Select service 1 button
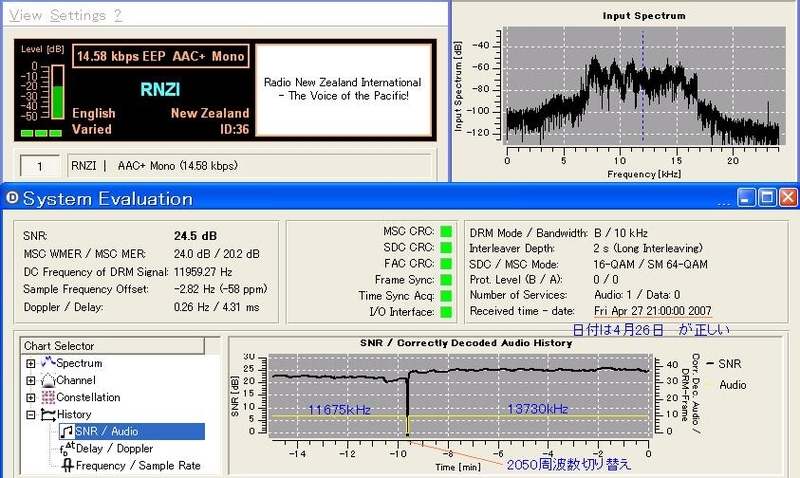 [40, 166]
